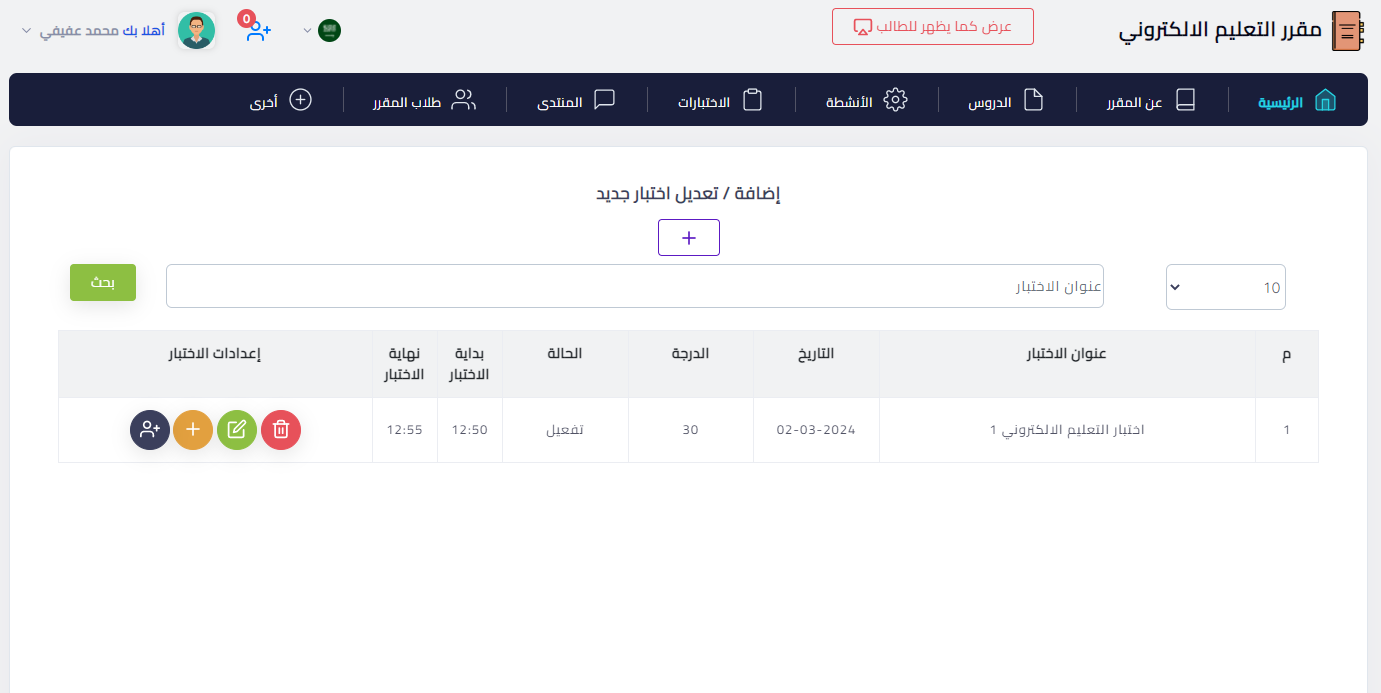Click the عنوان الاختبار search input field
This screenshot has height=693, width=1381.
click(635, 287)
